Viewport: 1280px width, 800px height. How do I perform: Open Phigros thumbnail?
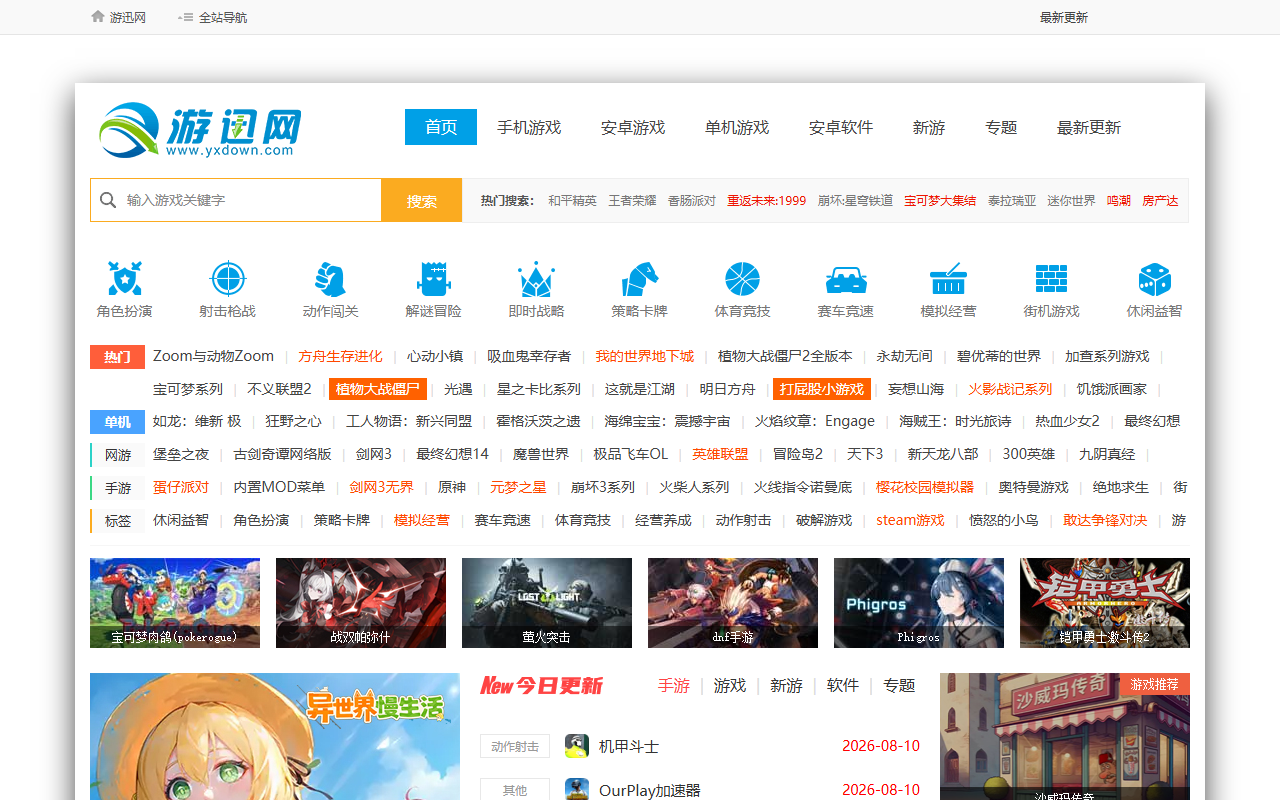[919, 603]
